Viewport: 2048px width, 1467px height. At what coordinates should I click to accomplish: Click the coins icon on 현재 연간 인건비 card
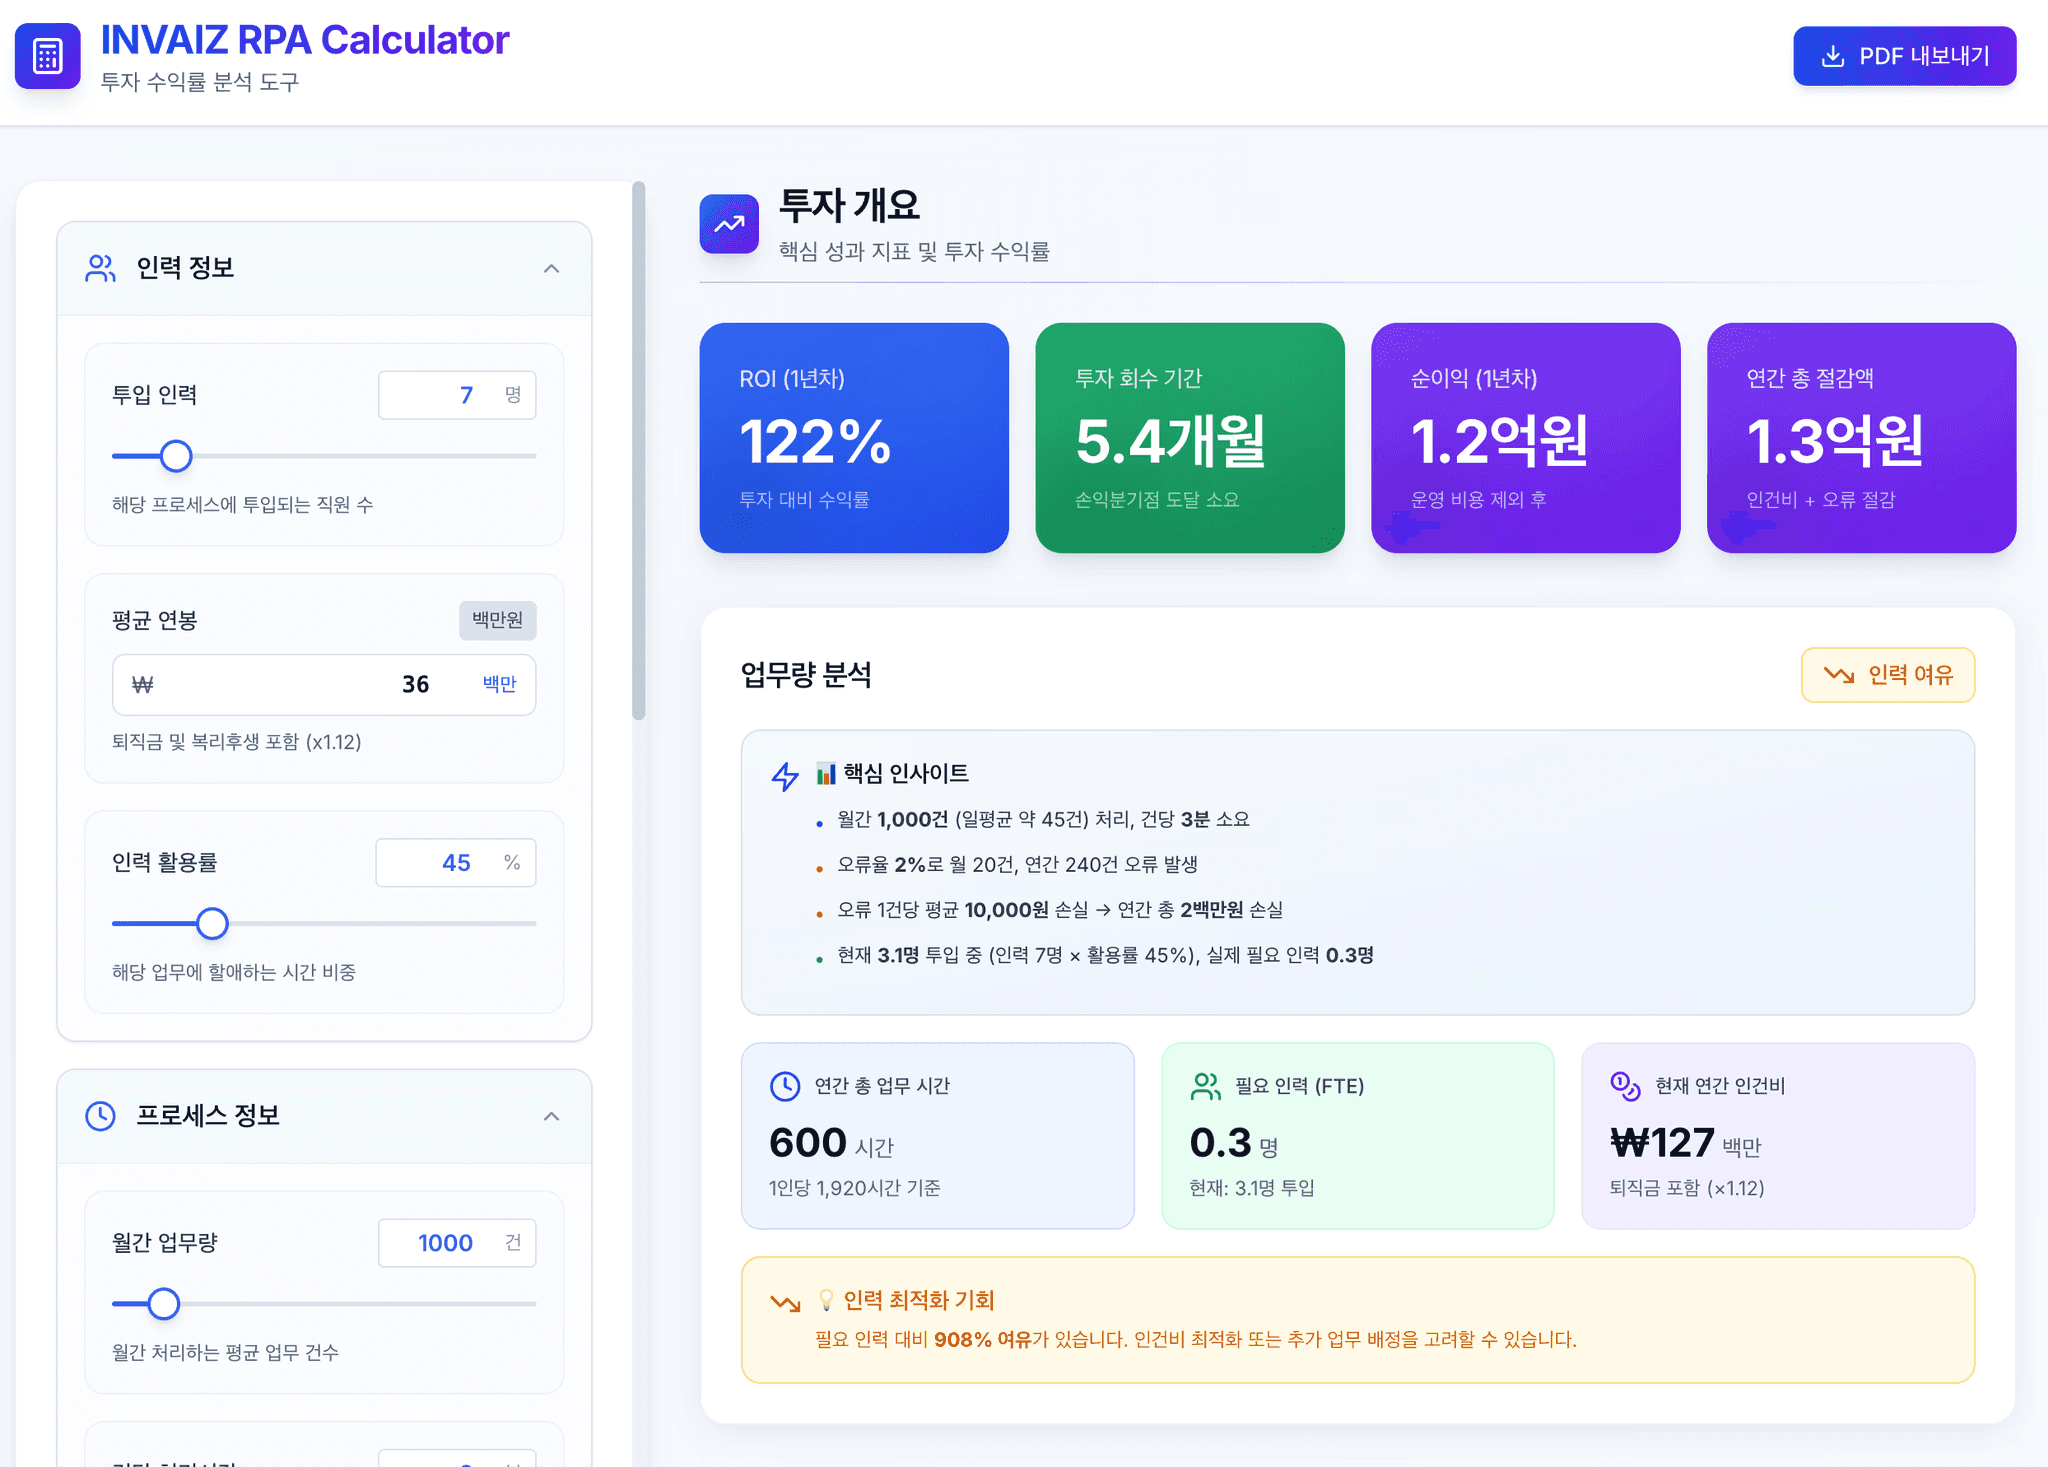tap(1625, 1086)
